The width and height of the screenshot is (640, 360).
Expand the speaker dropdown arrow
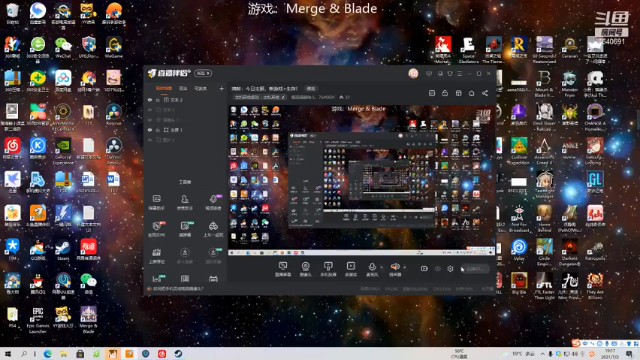pyautogui.click(x=404, y=268)
